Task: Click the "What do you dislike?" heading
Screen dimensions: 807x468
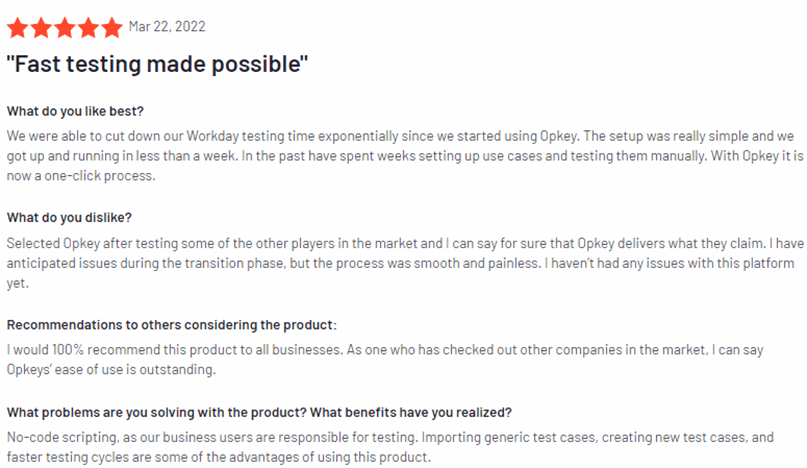Action: click(69, 218)
